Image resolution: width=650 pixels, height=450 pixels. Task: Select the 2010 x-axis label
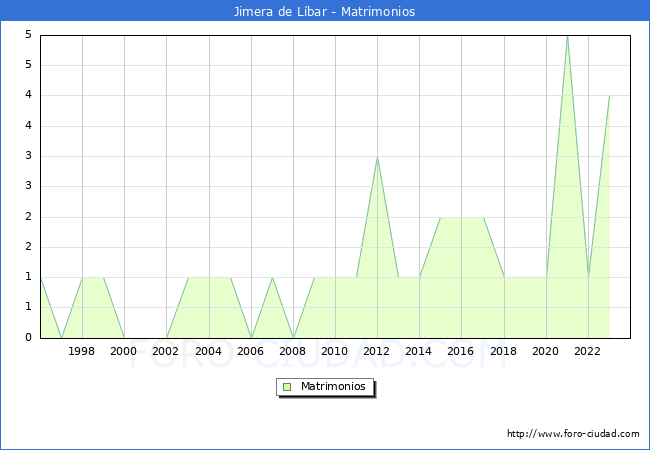335,351
